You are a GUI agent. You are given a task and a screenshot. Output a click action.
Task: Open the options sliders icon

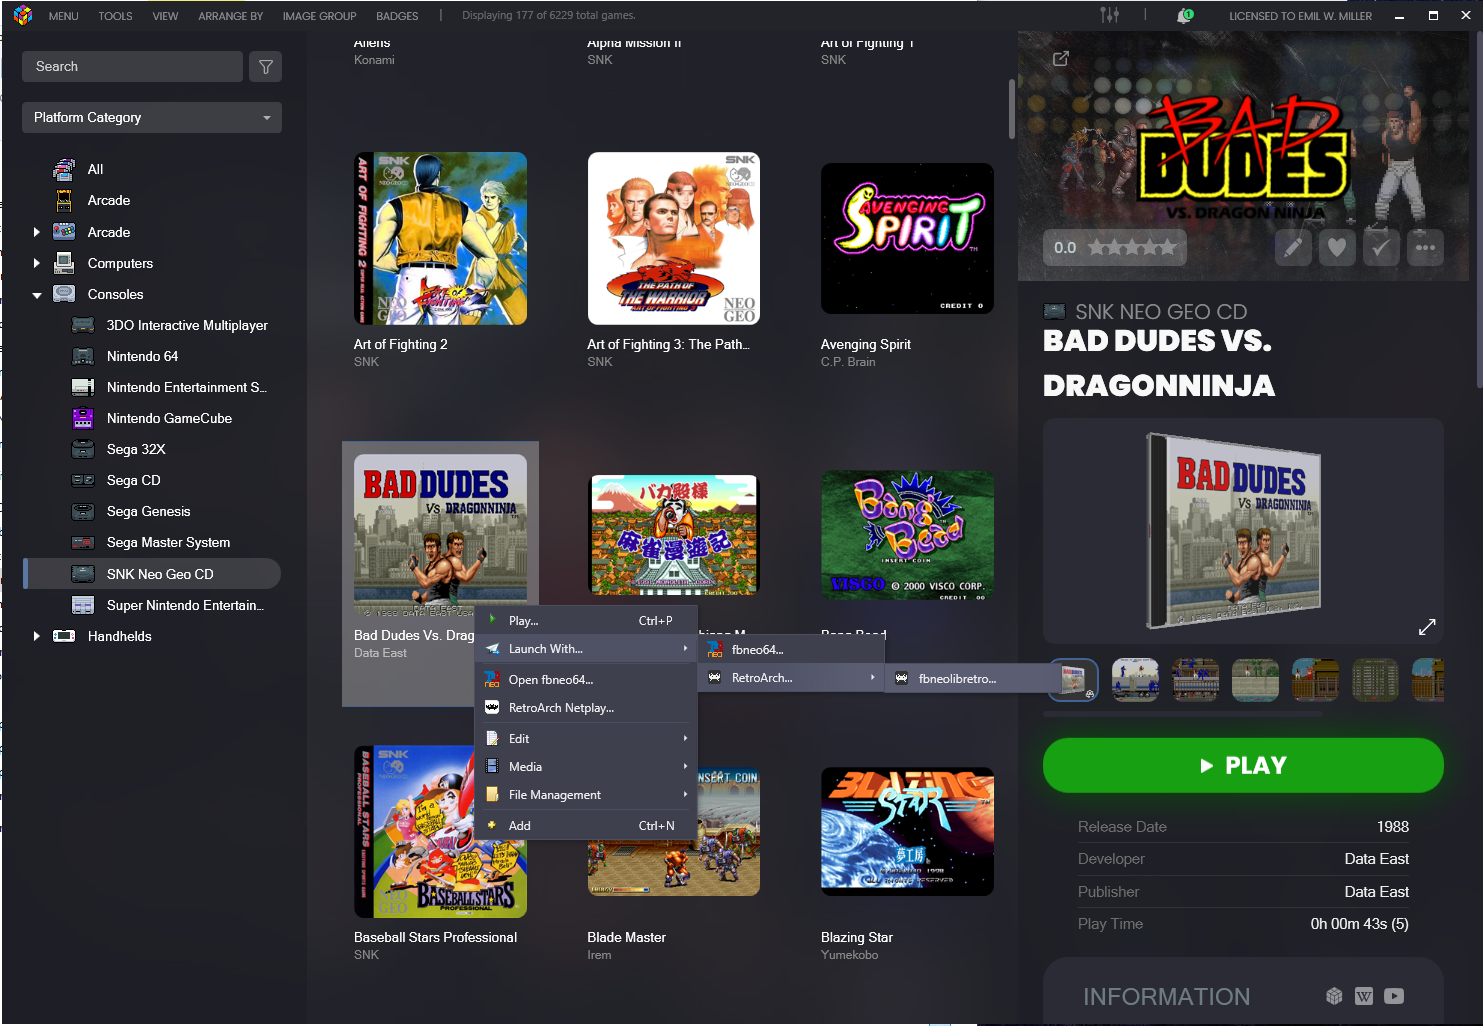(1110, 15)
